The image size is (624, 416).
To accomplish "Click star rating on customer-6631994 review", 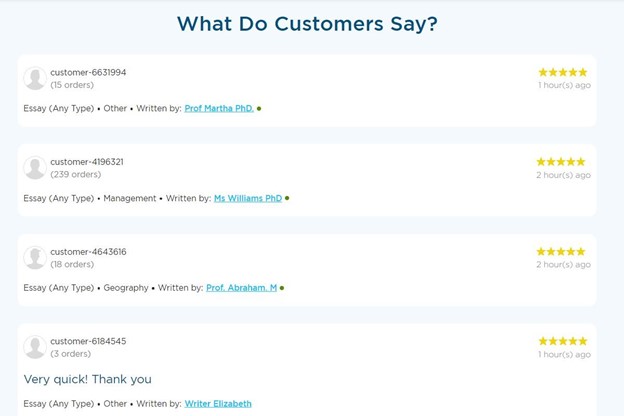I will coord(563,72).
